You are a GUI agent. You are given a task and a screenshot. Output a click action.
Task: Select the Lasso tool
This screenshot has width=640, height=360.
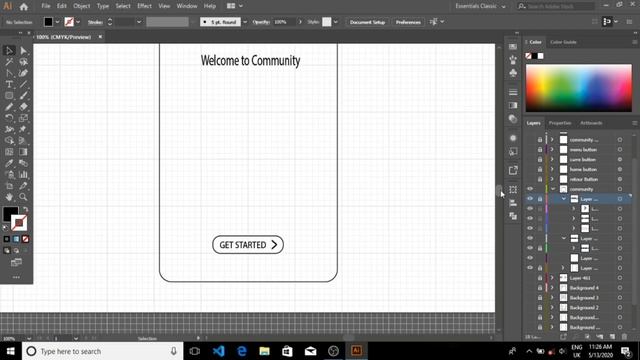click(x=23, y=62)
